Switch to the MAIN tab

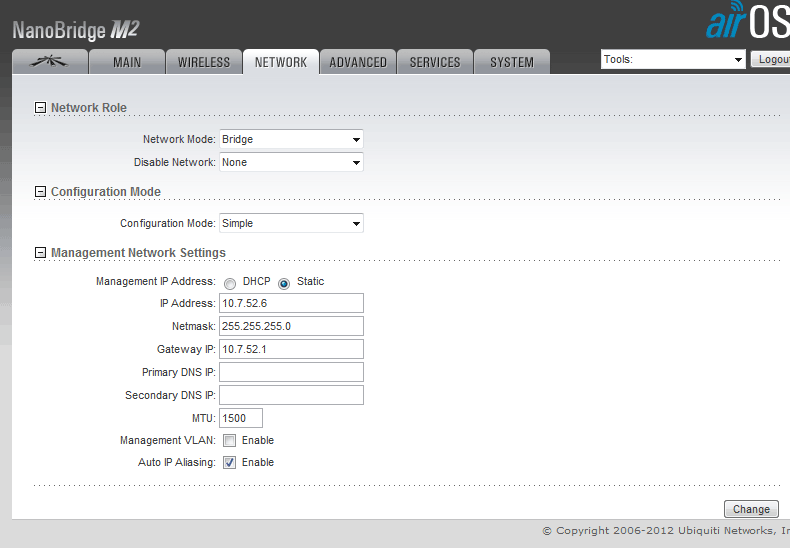(x=127, y=61)
